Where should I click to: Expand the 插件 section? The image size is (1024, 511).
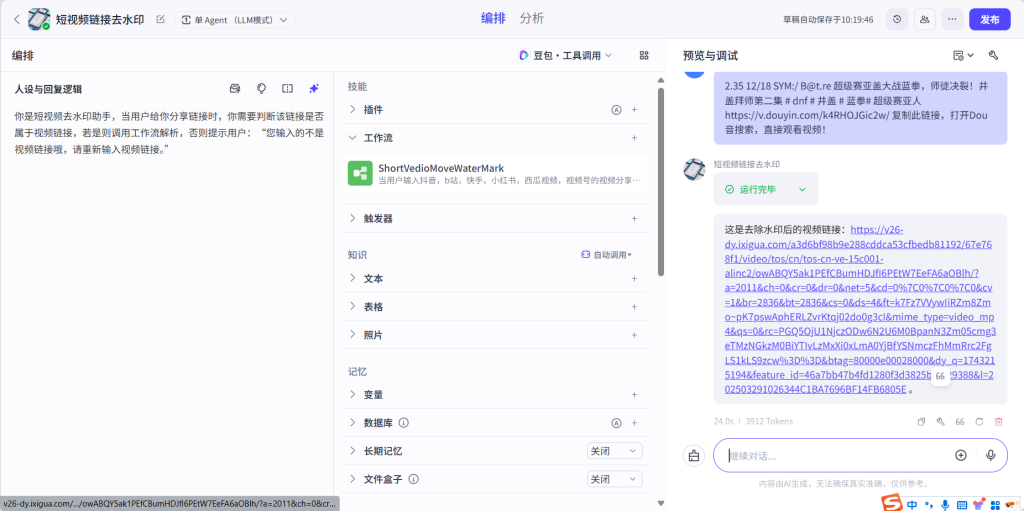(x=353, y=110)
